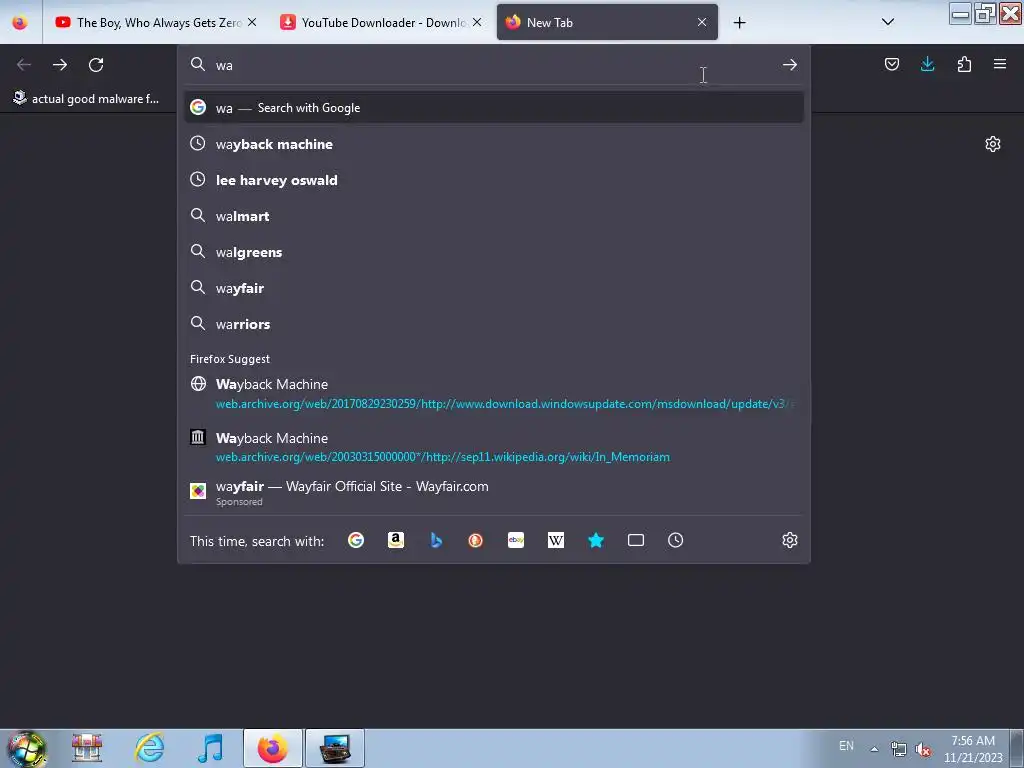Select 'wayfair' search suggestion
The image size is (1024, 768).
[494, 287]
